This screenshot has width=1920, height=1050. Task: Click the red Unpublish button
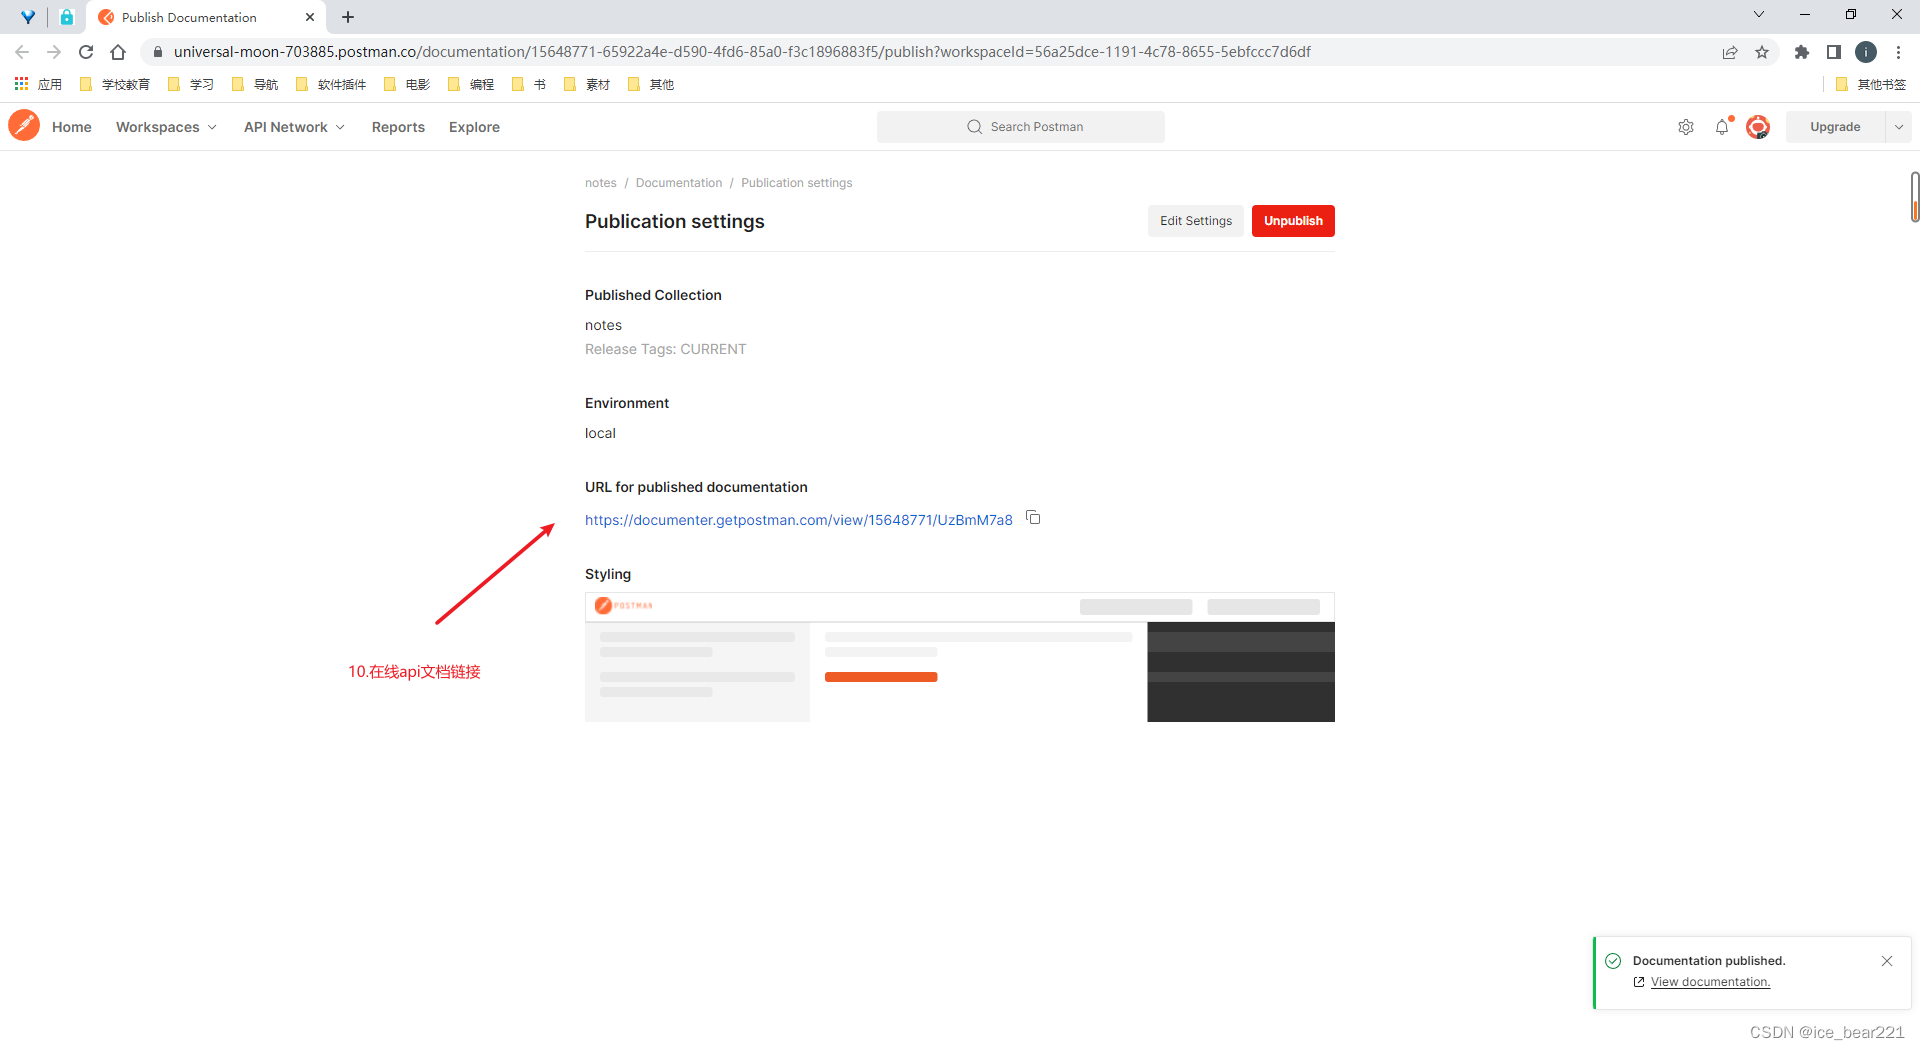[x=1293, y=221]
